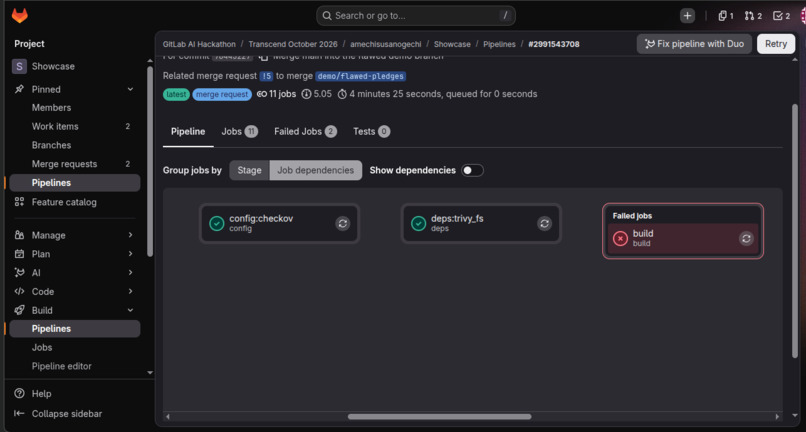Click the latest badge
The image size is (806, 432).
coord(176,95)
